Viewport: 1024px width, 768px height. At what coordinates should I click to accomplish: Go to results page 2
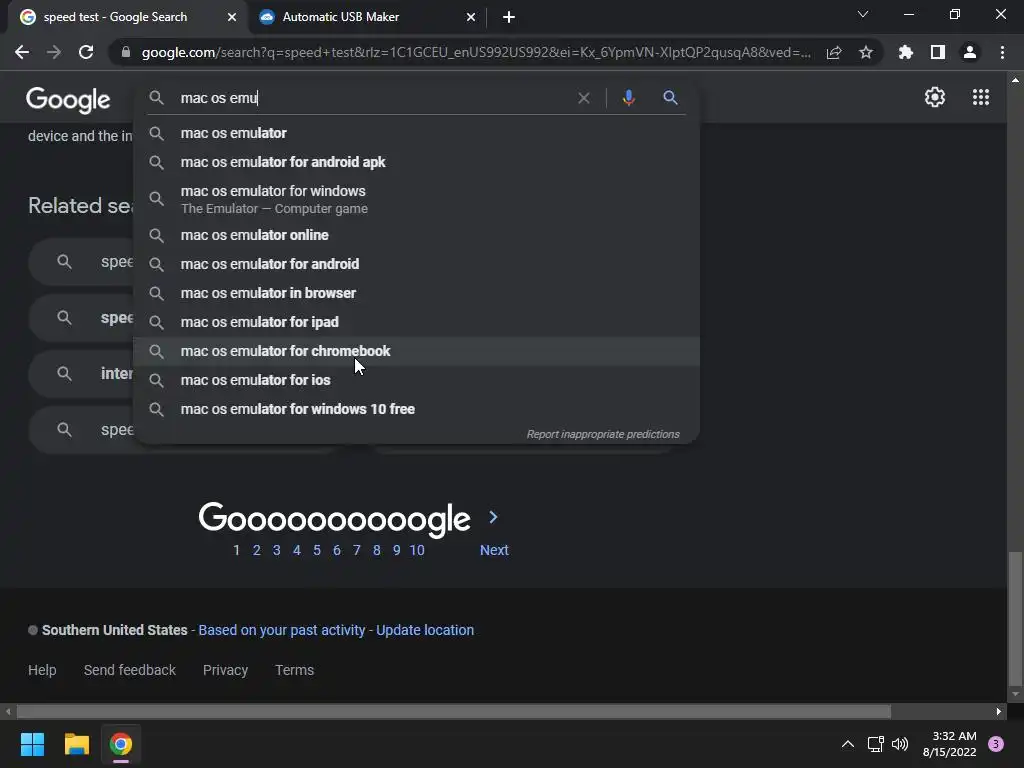(x=257, y=551)
